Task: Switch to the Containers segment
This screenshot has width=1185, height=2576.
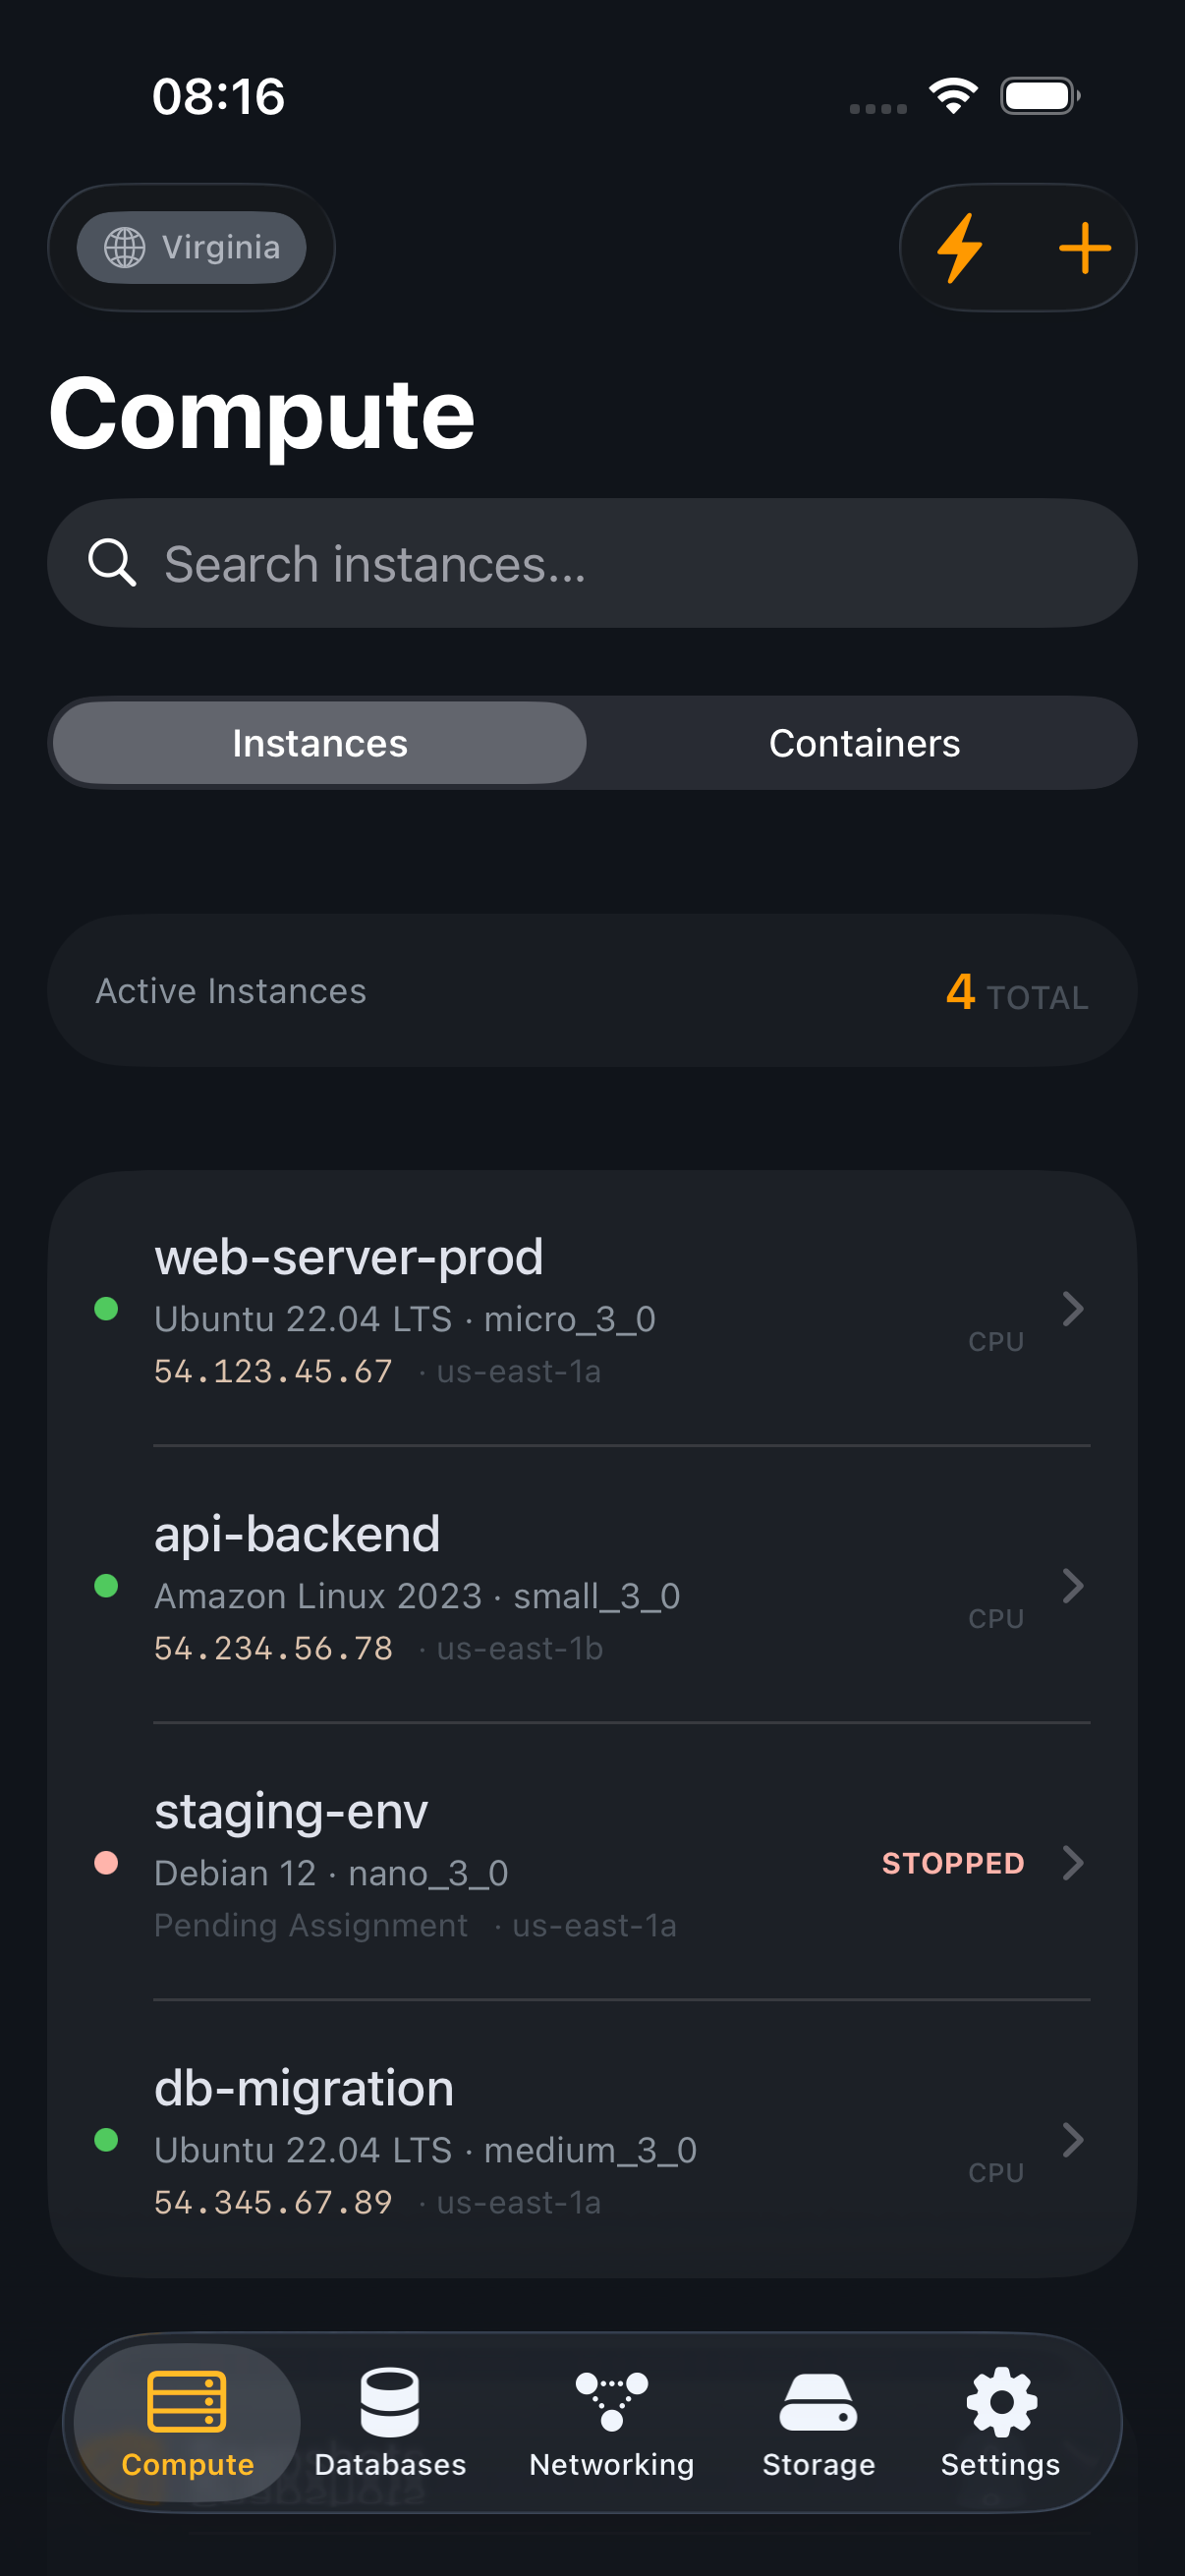Action: click(863, 743)
